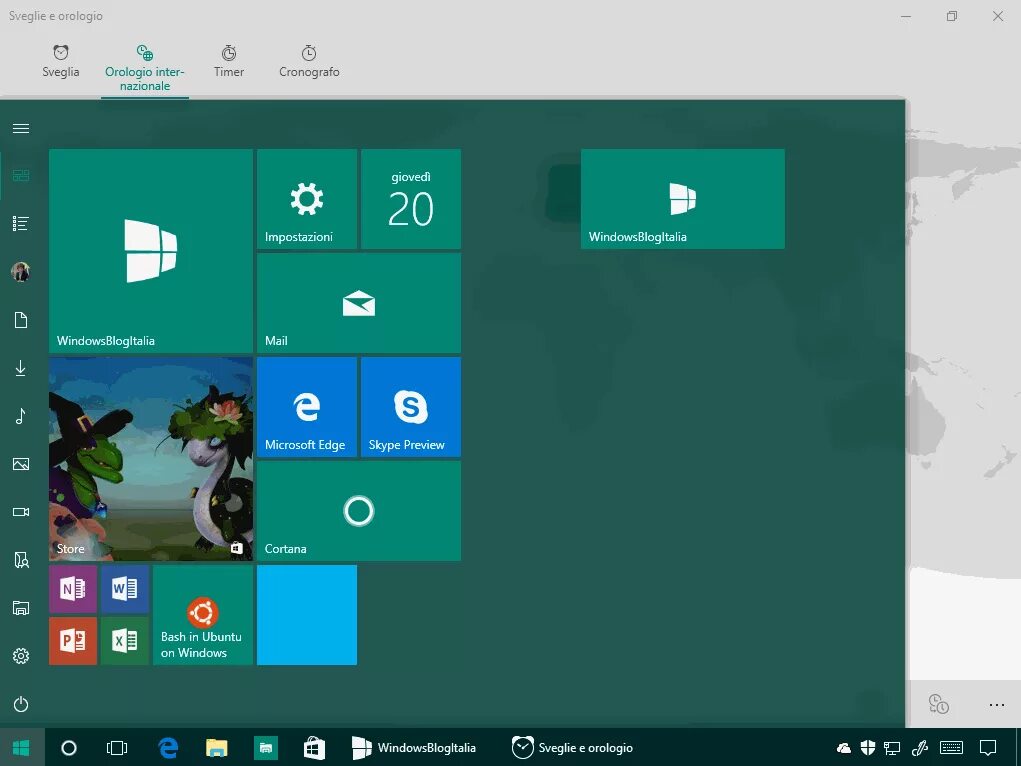1021x766 pixels.
Task: Open Videos folder from Start sidebar
Action: 21,512
